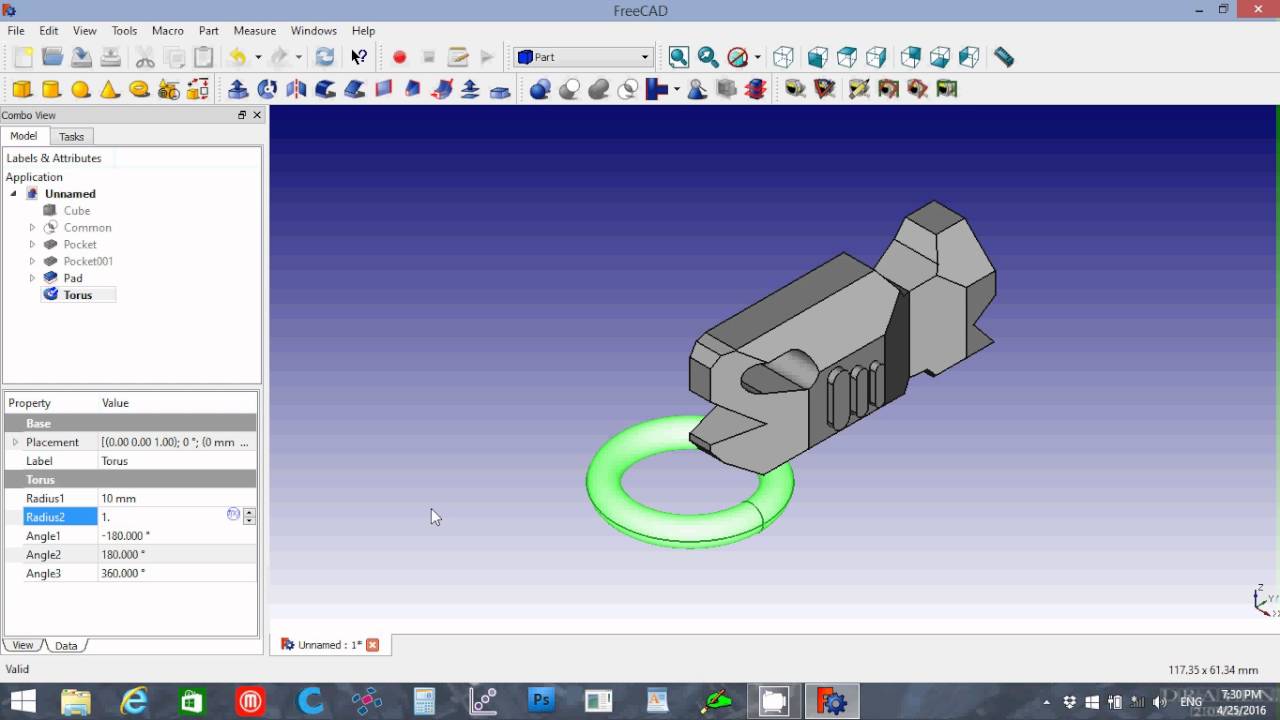Create a Cone primitive
1280x720 pixels.
[110, 89]
